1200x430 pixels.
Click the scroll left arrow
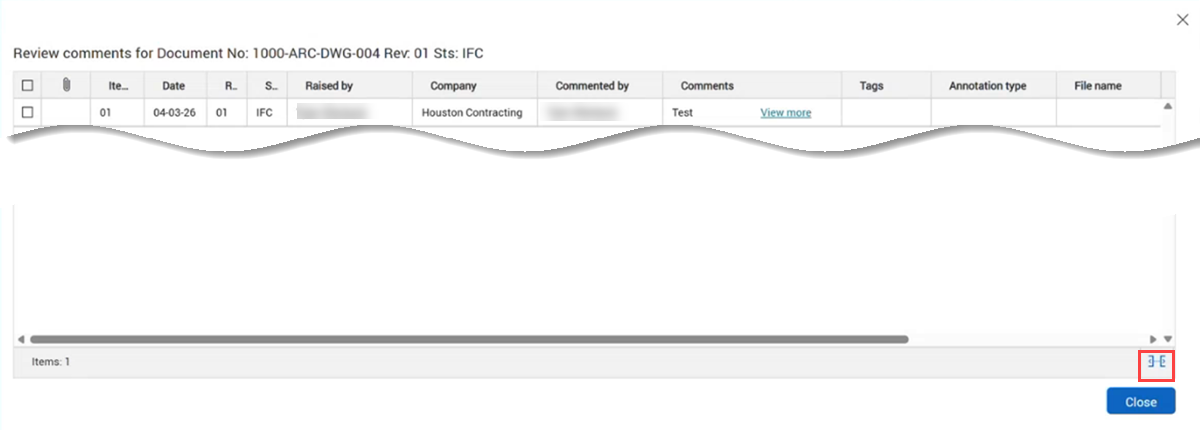pos(21,339)
